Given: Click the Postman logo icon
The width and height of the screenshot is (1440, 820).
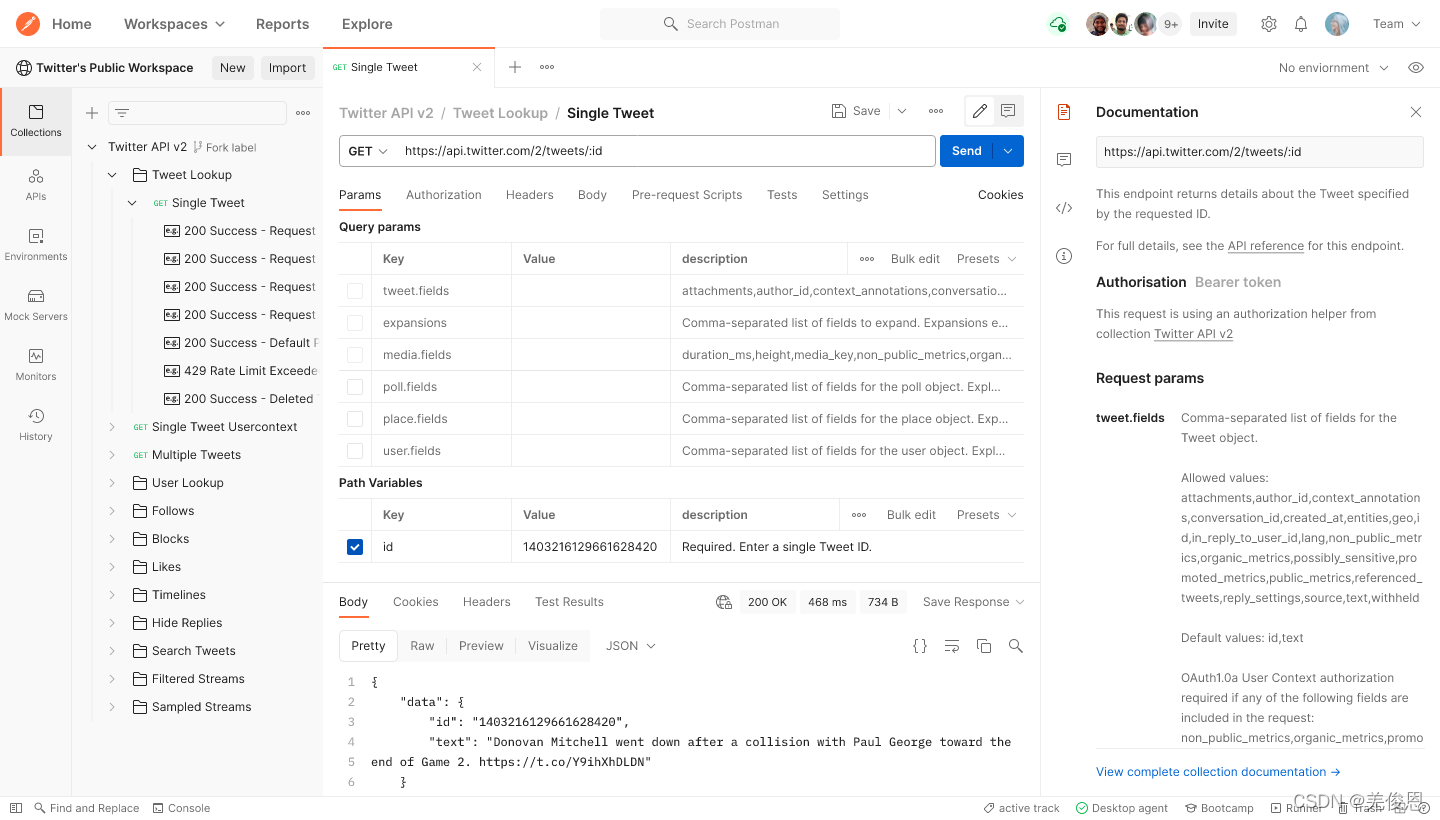Looking at the screenshot, I should tap(28, 23).
